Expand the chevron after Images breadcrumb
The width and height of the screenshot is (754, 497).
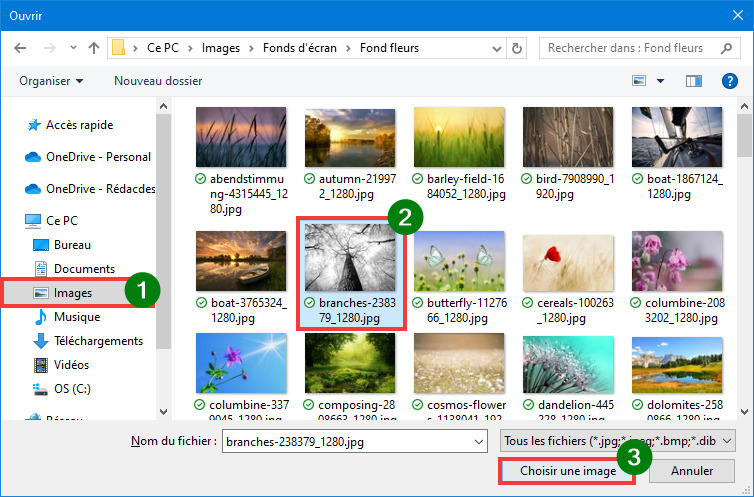[251, 49]
